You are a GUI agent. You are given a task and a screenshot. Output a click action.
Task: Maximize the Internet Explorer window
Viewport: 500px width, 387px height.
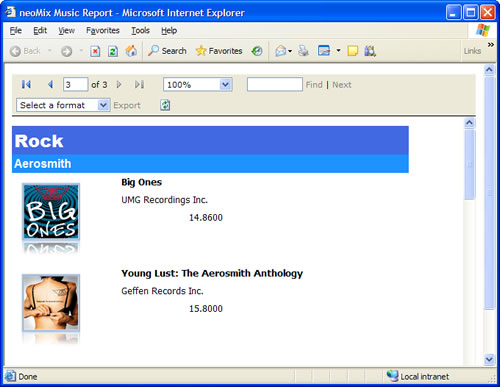(471, 13)
